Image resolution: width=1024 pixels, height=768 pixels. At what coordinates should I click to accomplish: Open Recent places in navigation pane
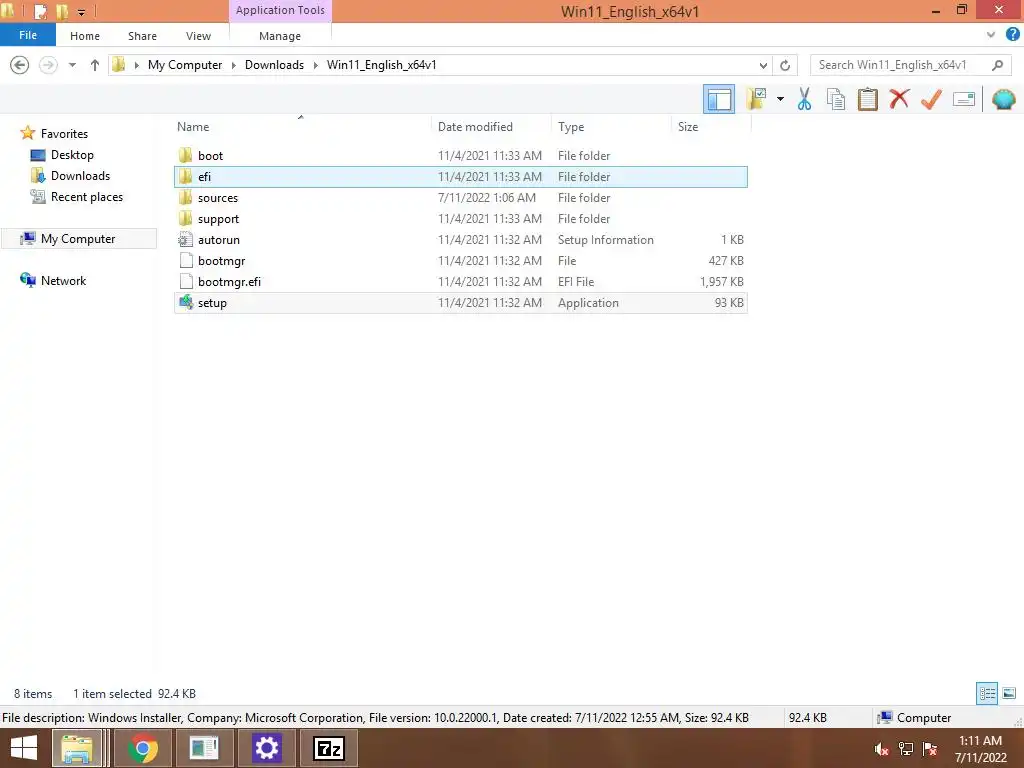click(87, 197)
